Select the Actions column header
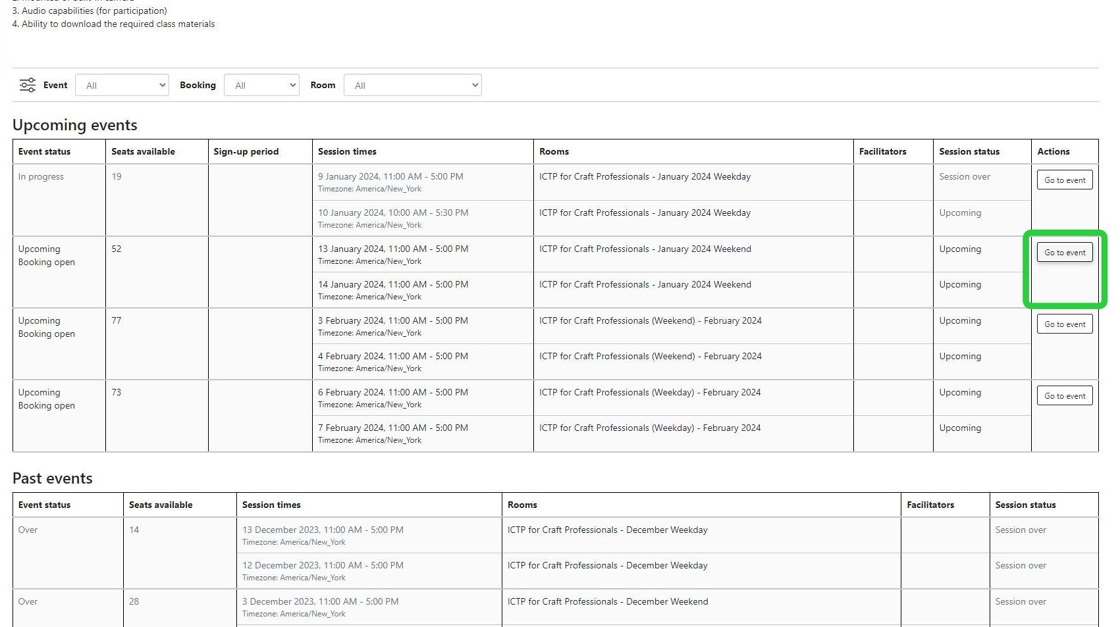The width and height of the screenshot is (1120, 627). point(1053,152)
